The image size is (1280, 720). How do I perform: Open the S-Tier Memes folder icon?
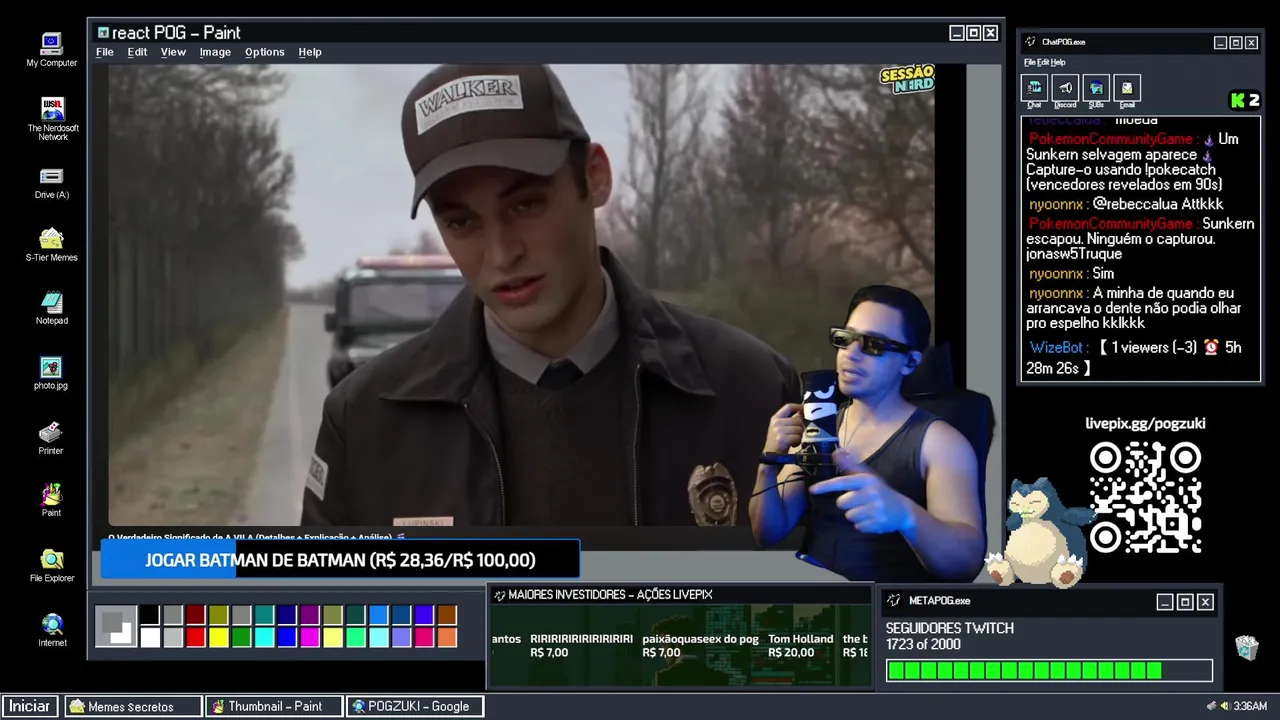point(51,245)
